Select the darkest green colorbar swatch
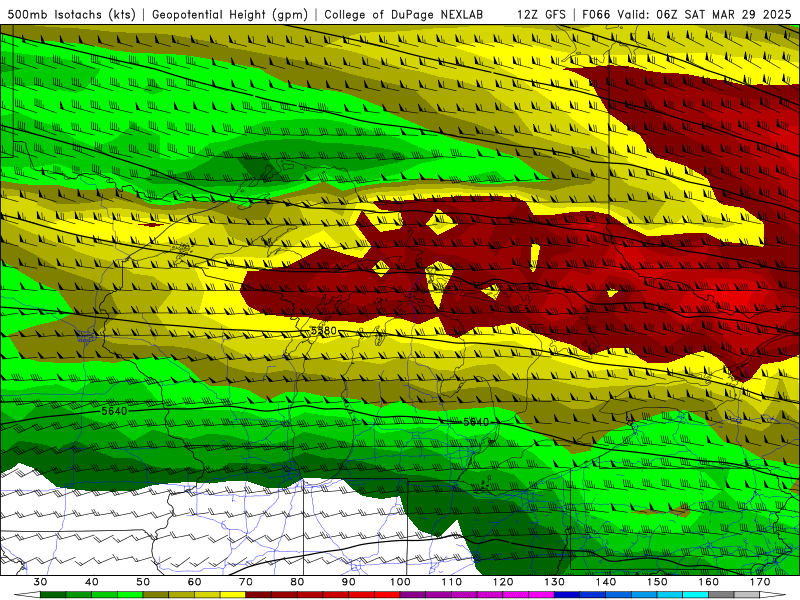This screenshot has height=600, width=800. pyautogui.click(x=53, y=594)
